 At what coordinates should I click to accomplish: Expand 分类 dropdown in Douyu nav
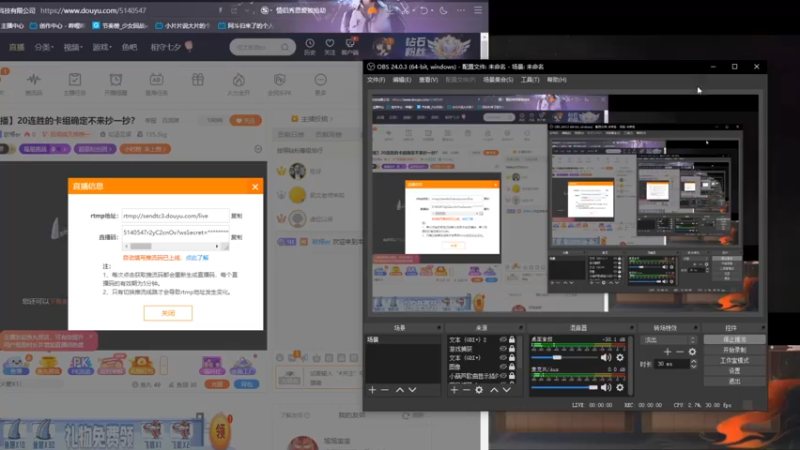click(44, 47)
